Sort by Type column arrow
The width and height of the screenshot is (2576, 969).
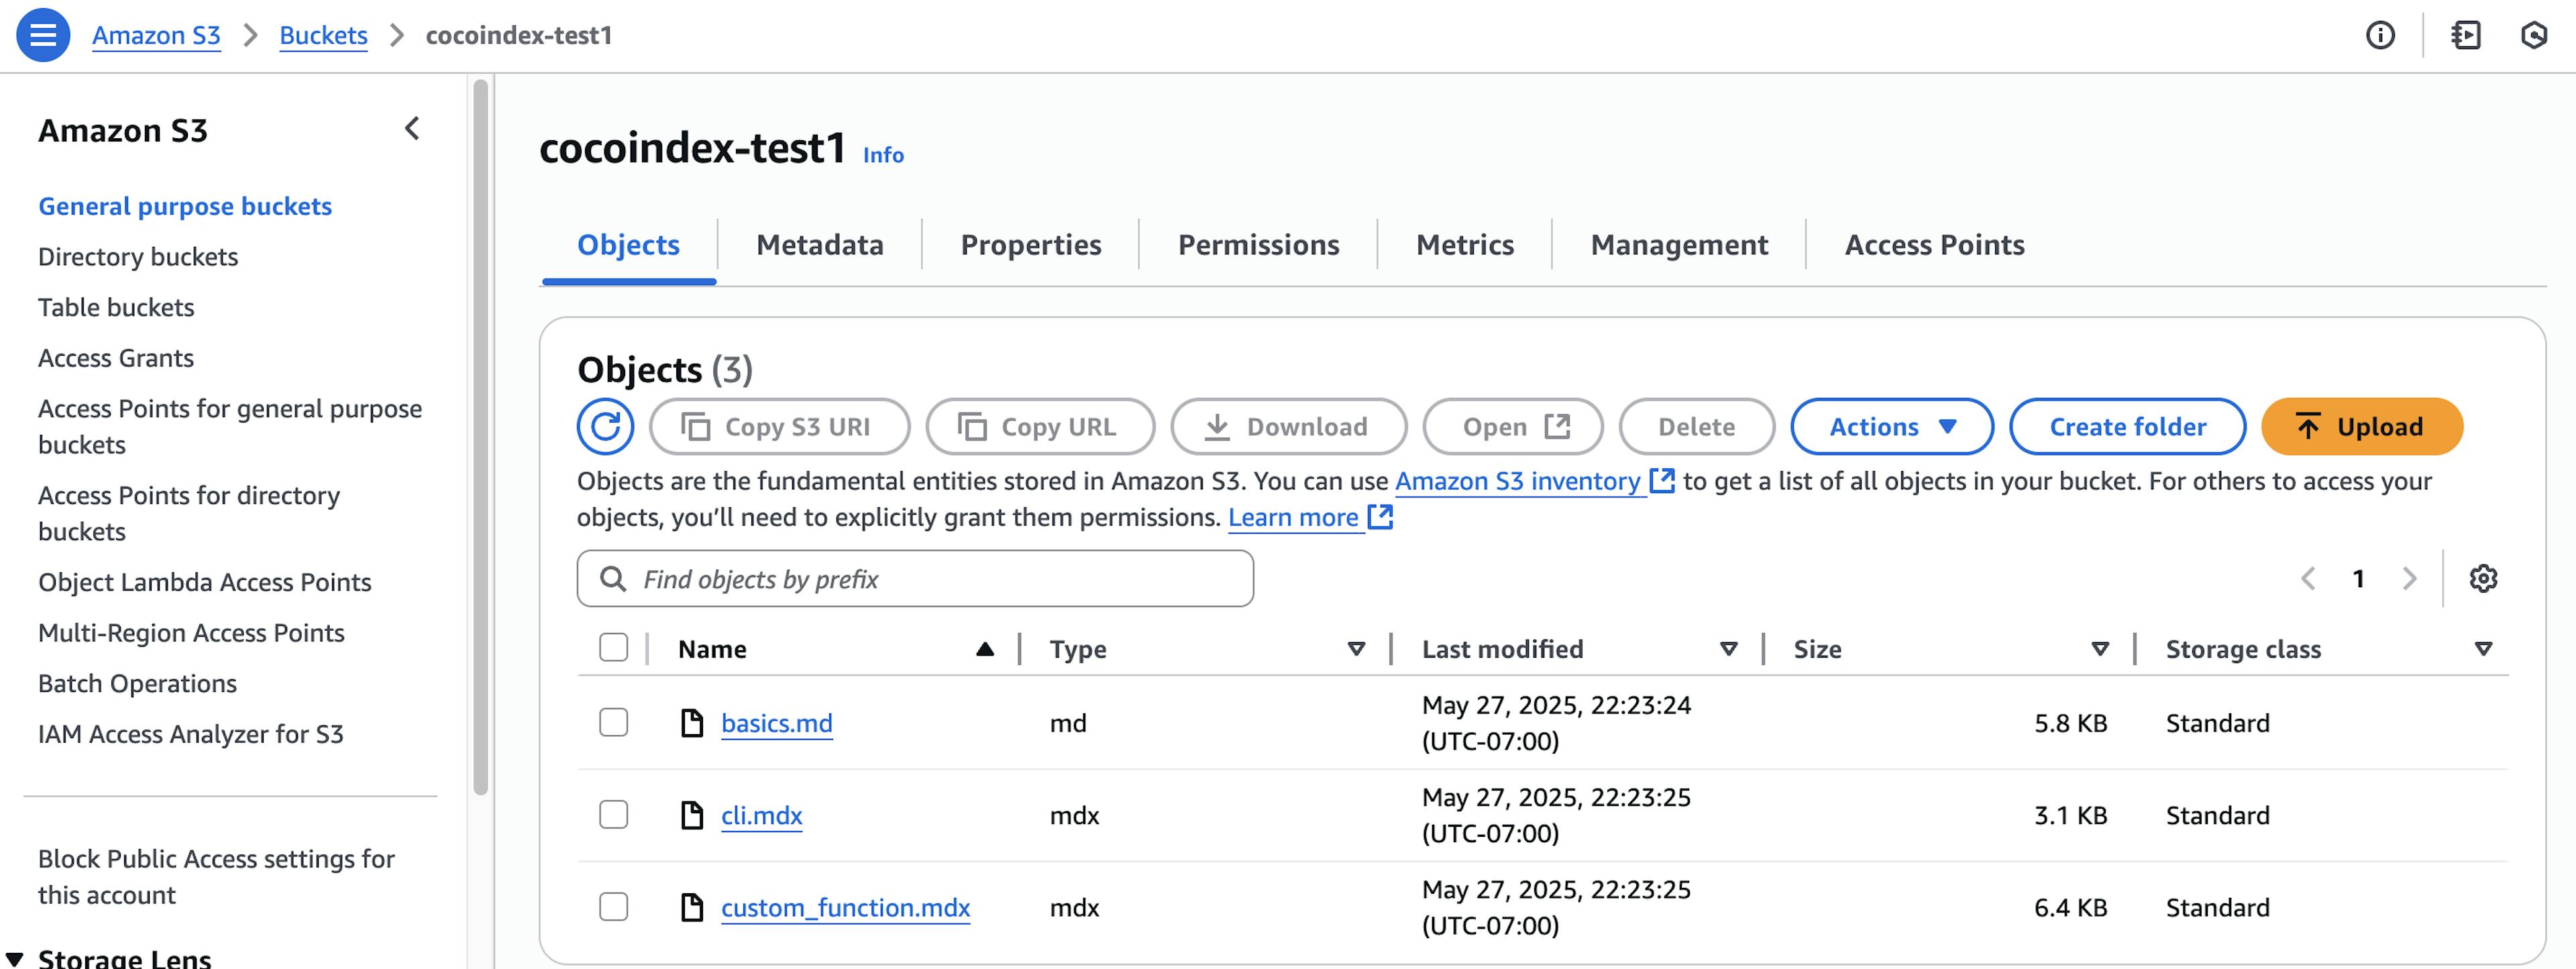click(x=1356, y=649)
